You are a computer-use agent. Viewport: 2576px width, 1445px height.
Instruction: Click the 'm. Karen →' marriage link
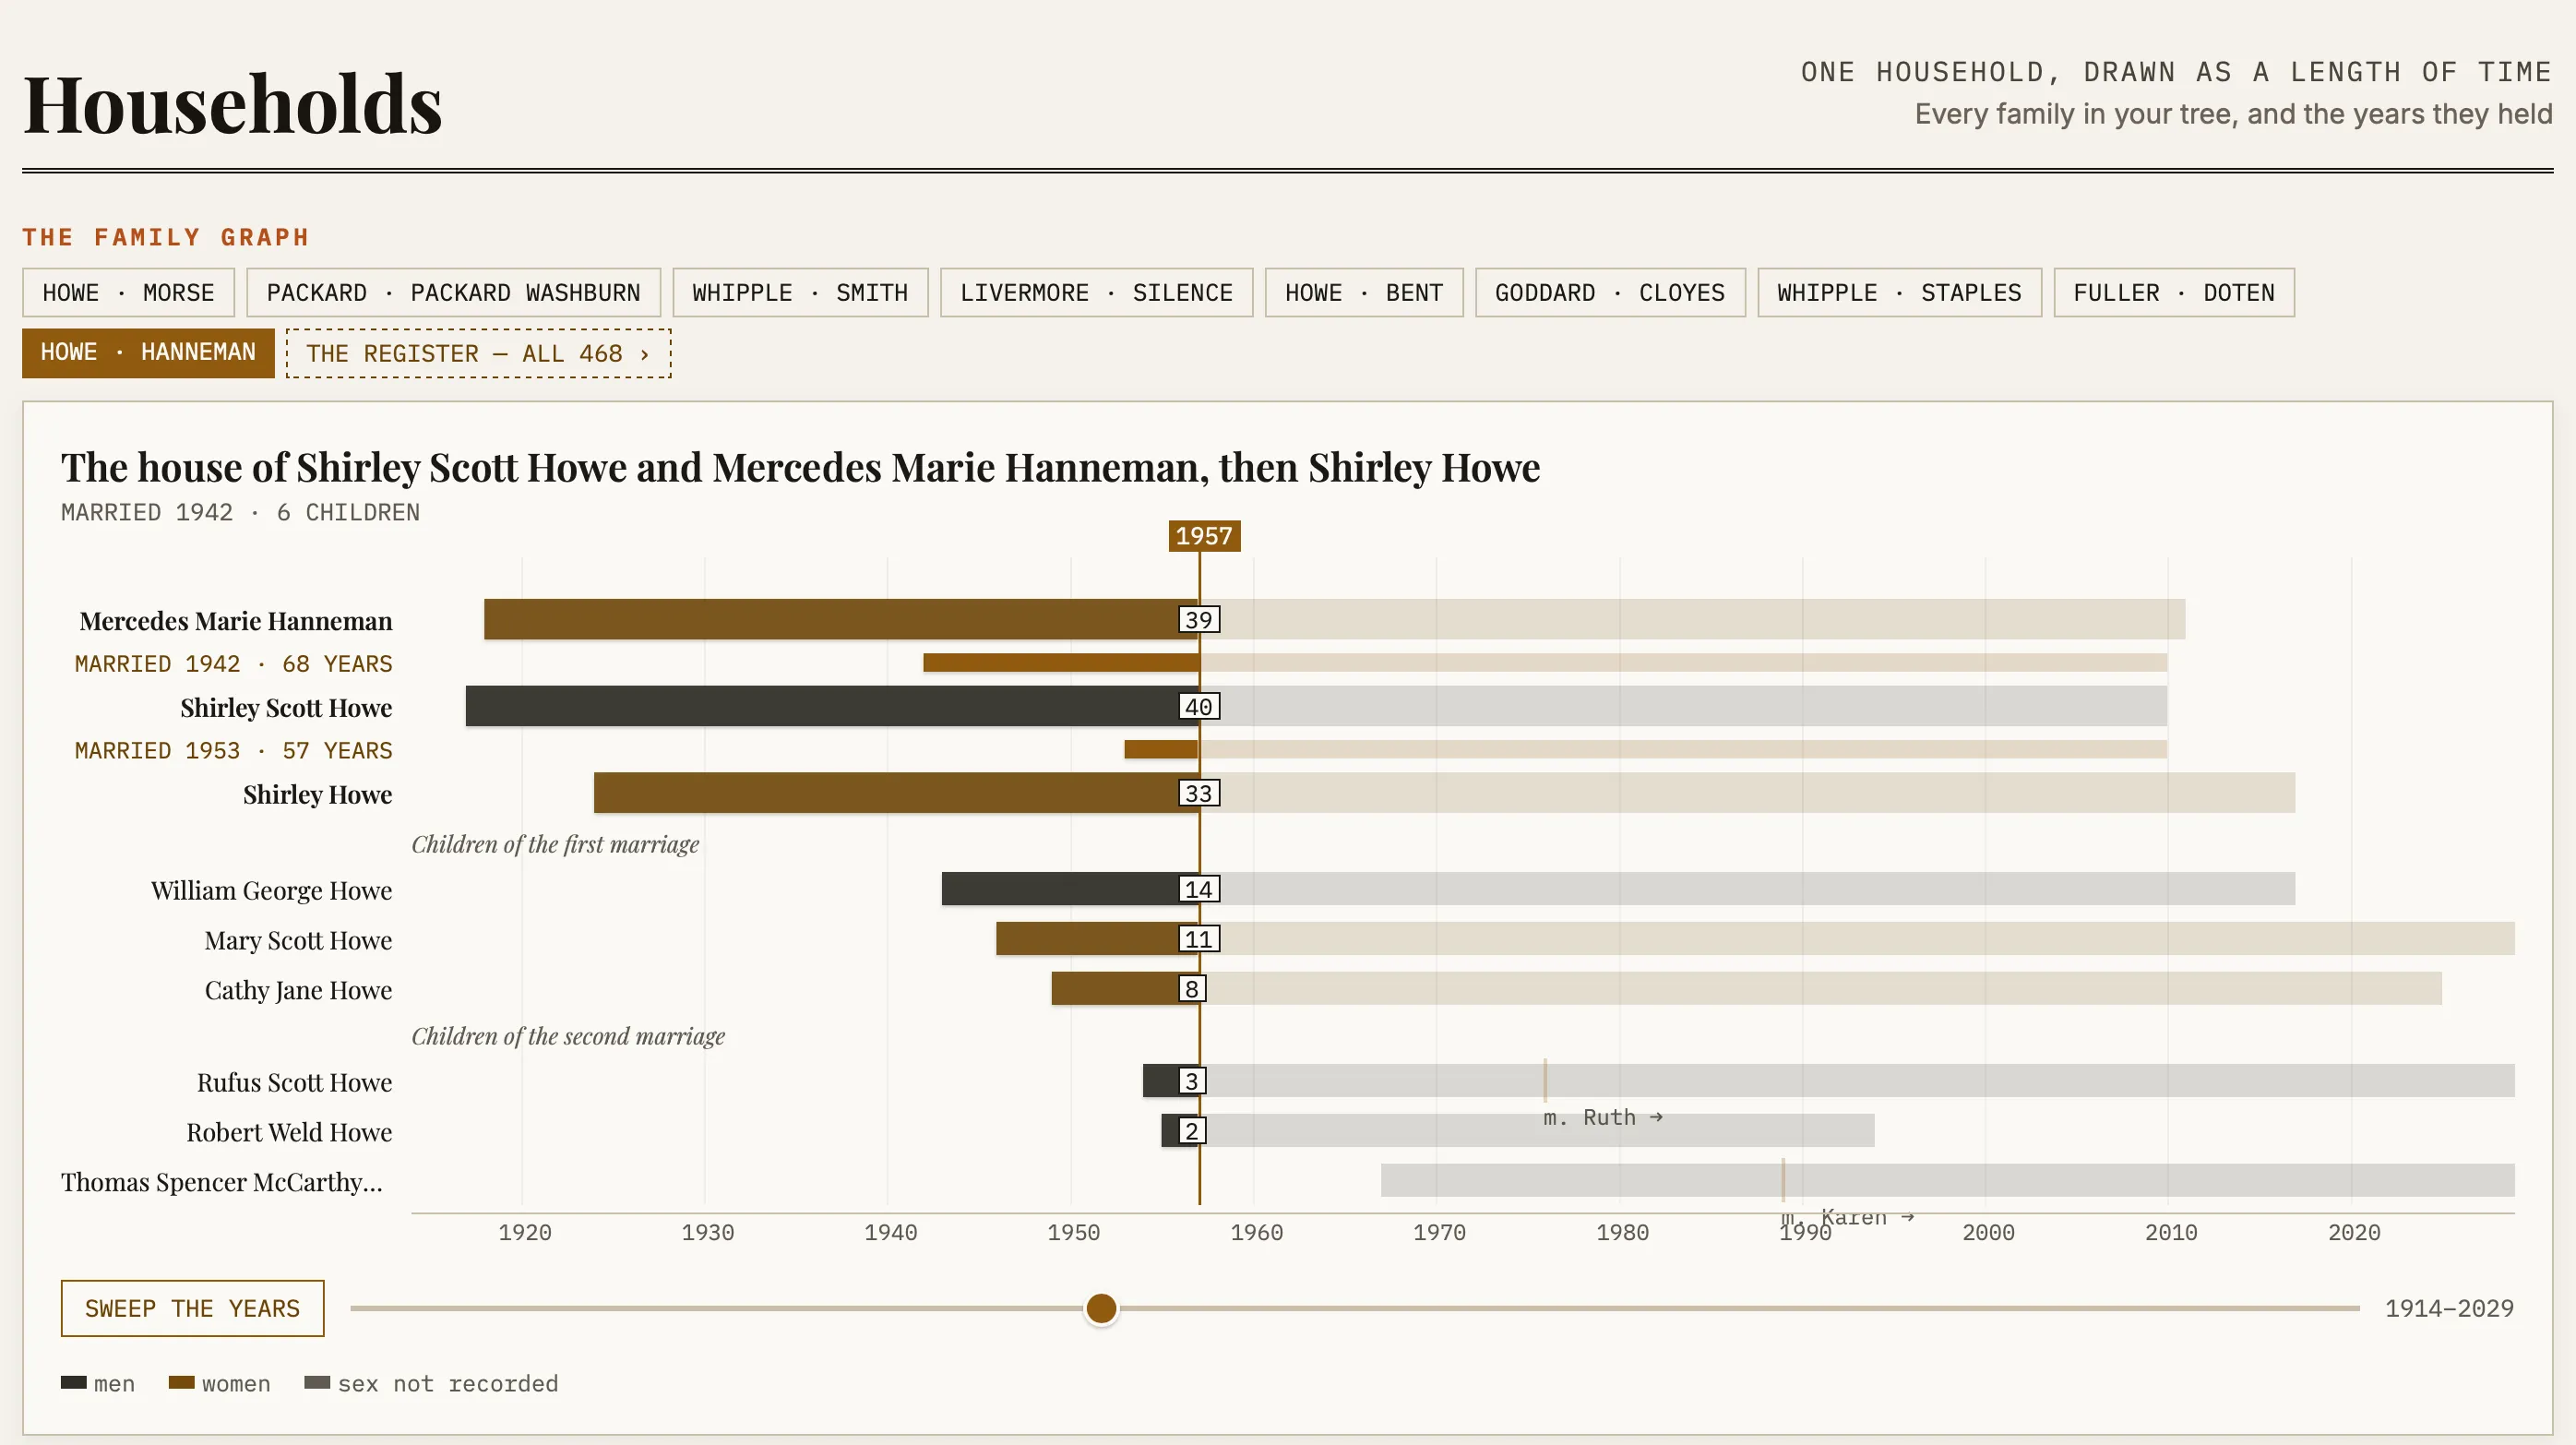pyautogui.click(x=1847, y=1217)
